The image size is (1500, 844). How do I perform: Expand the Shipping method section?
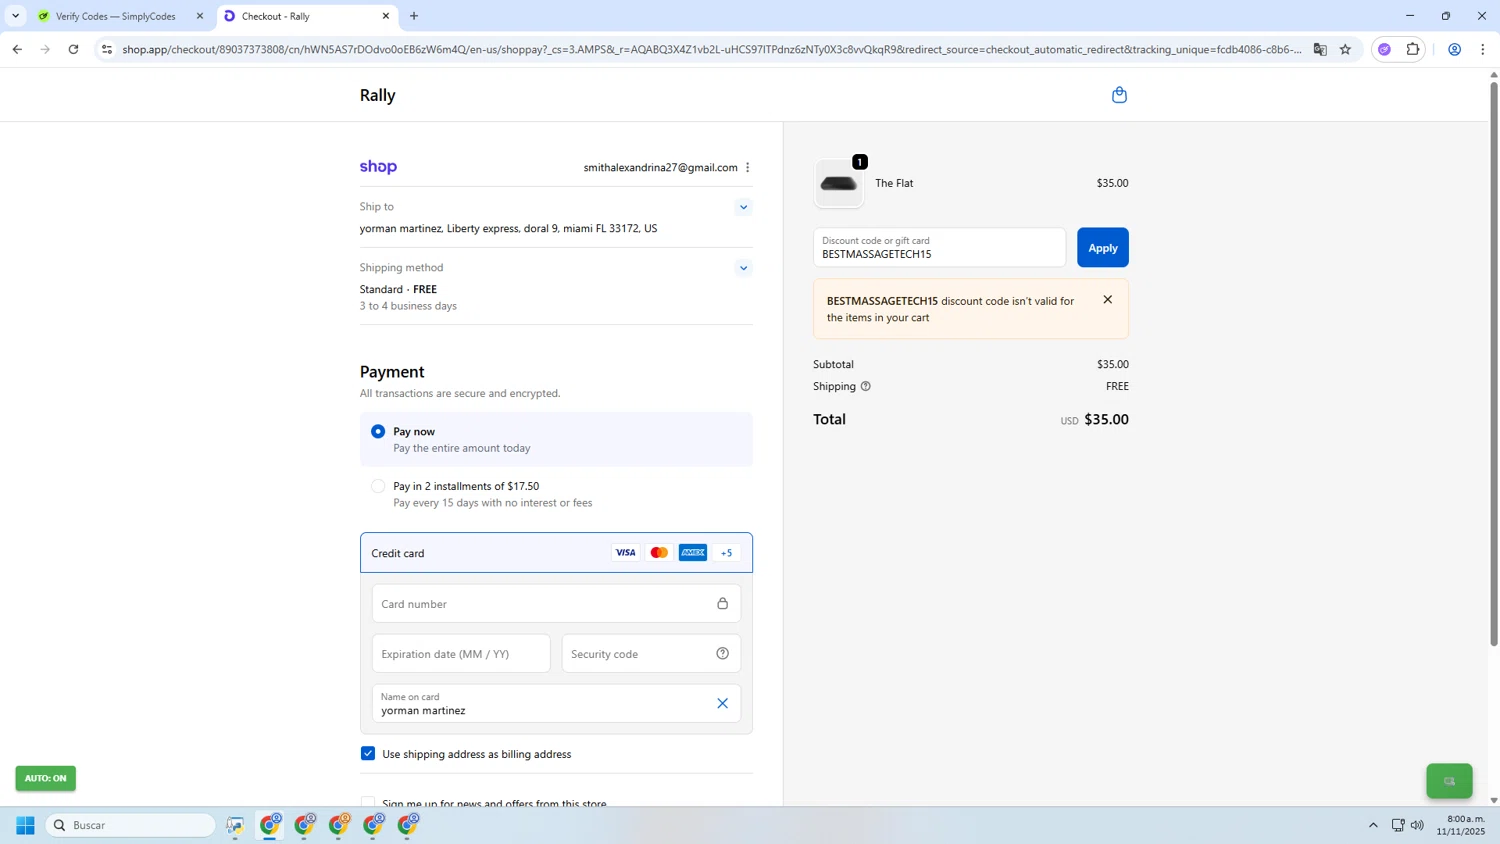[743, 268]
